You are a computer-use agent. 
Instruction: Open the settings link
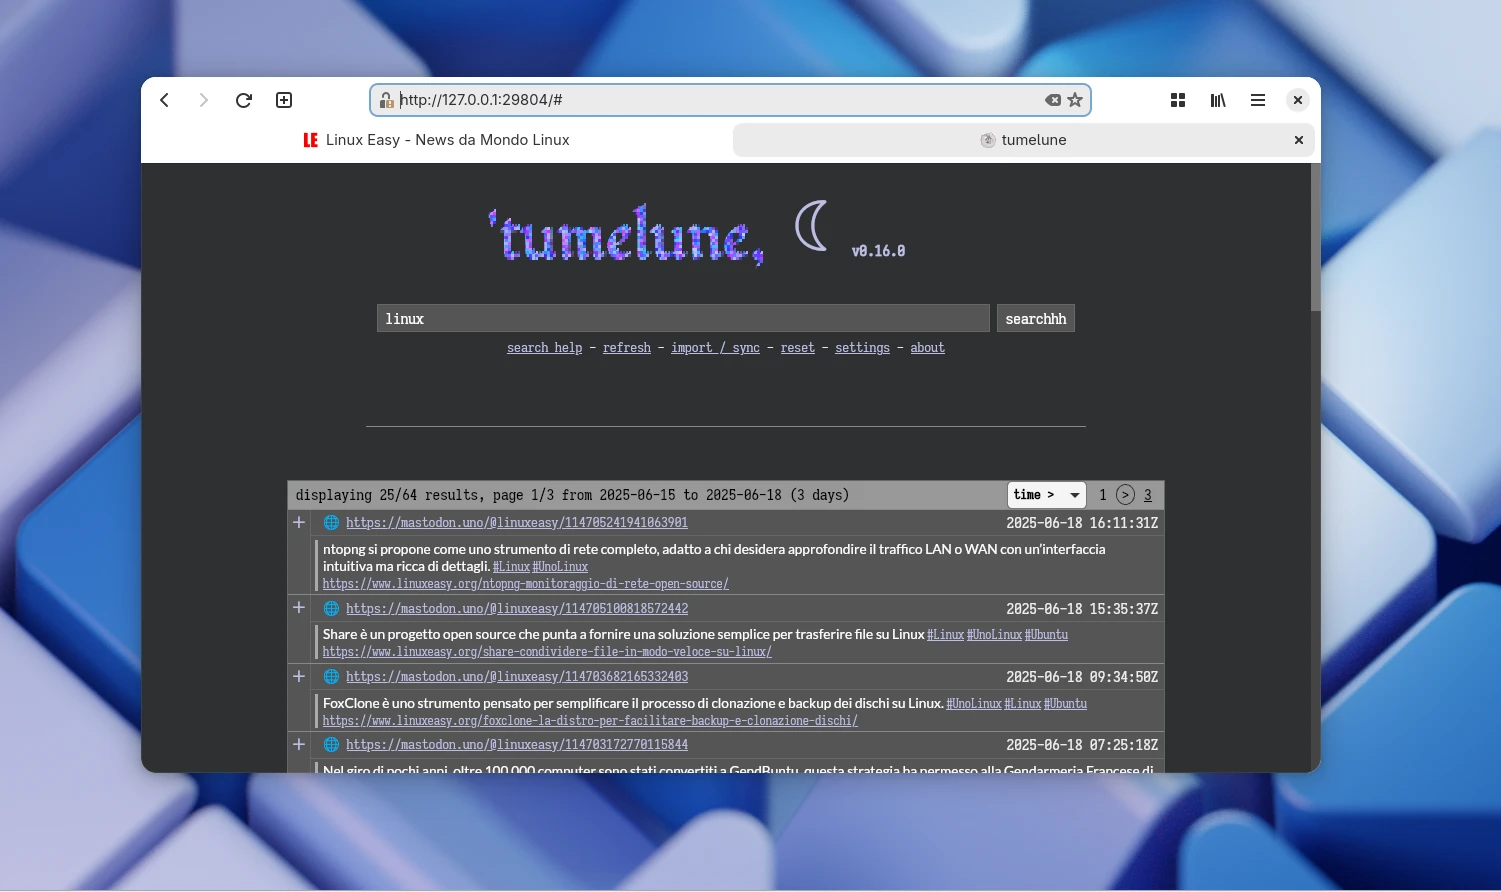(862, 347)
